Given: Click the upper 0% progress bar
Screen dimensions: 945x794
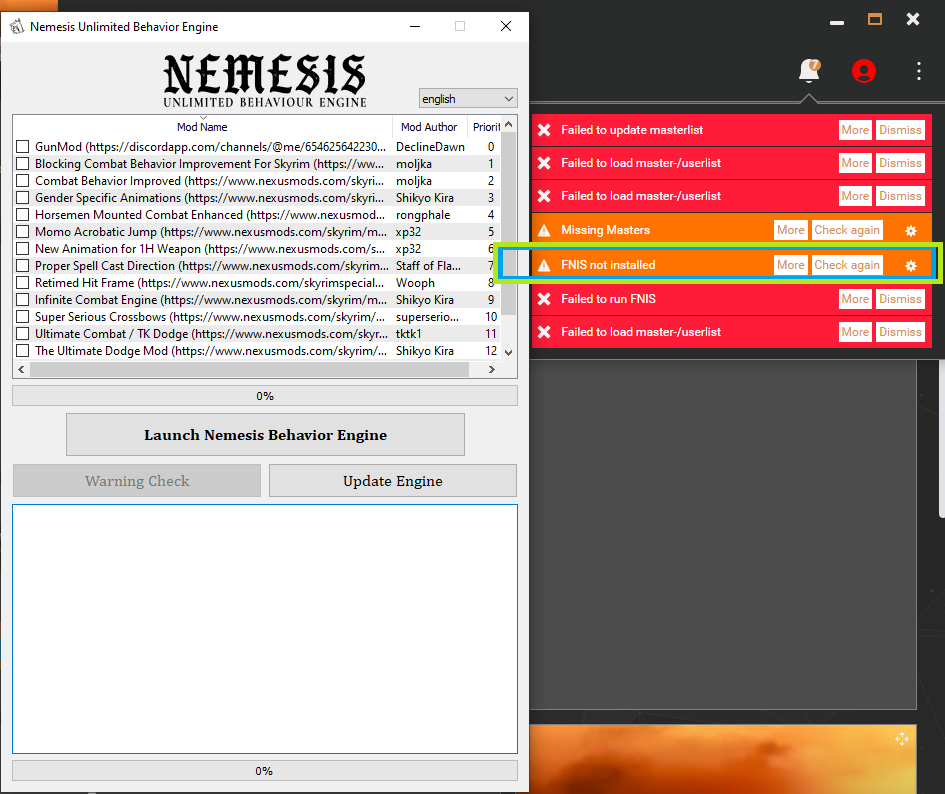Looking at the screenshot, I should [265, 396].
